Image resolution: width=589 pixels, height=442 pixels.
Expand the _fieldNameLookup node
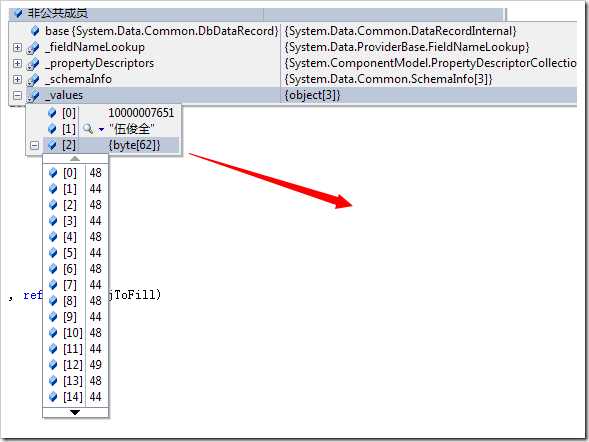[x=17, y=47]
